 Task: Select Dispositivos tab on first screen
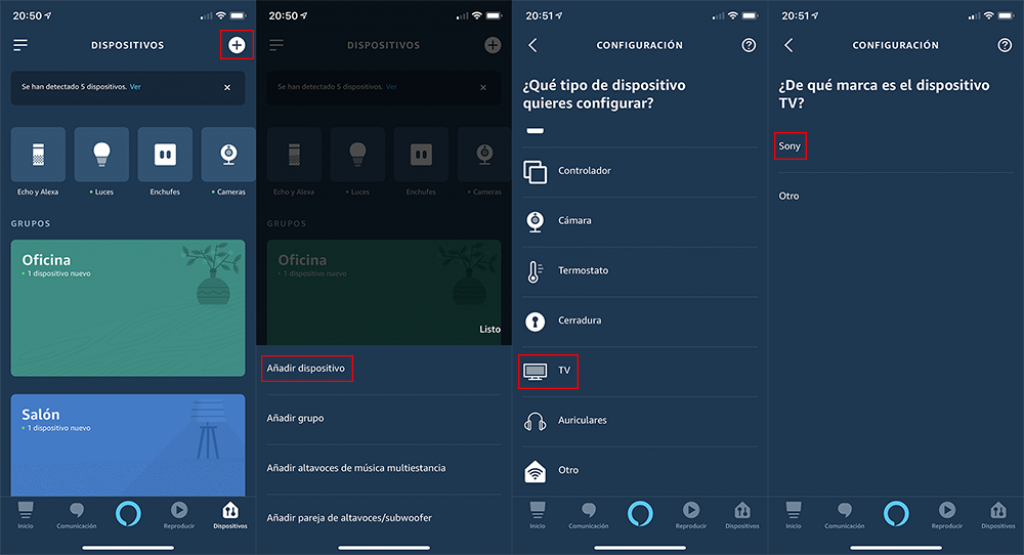click(230, 515)
